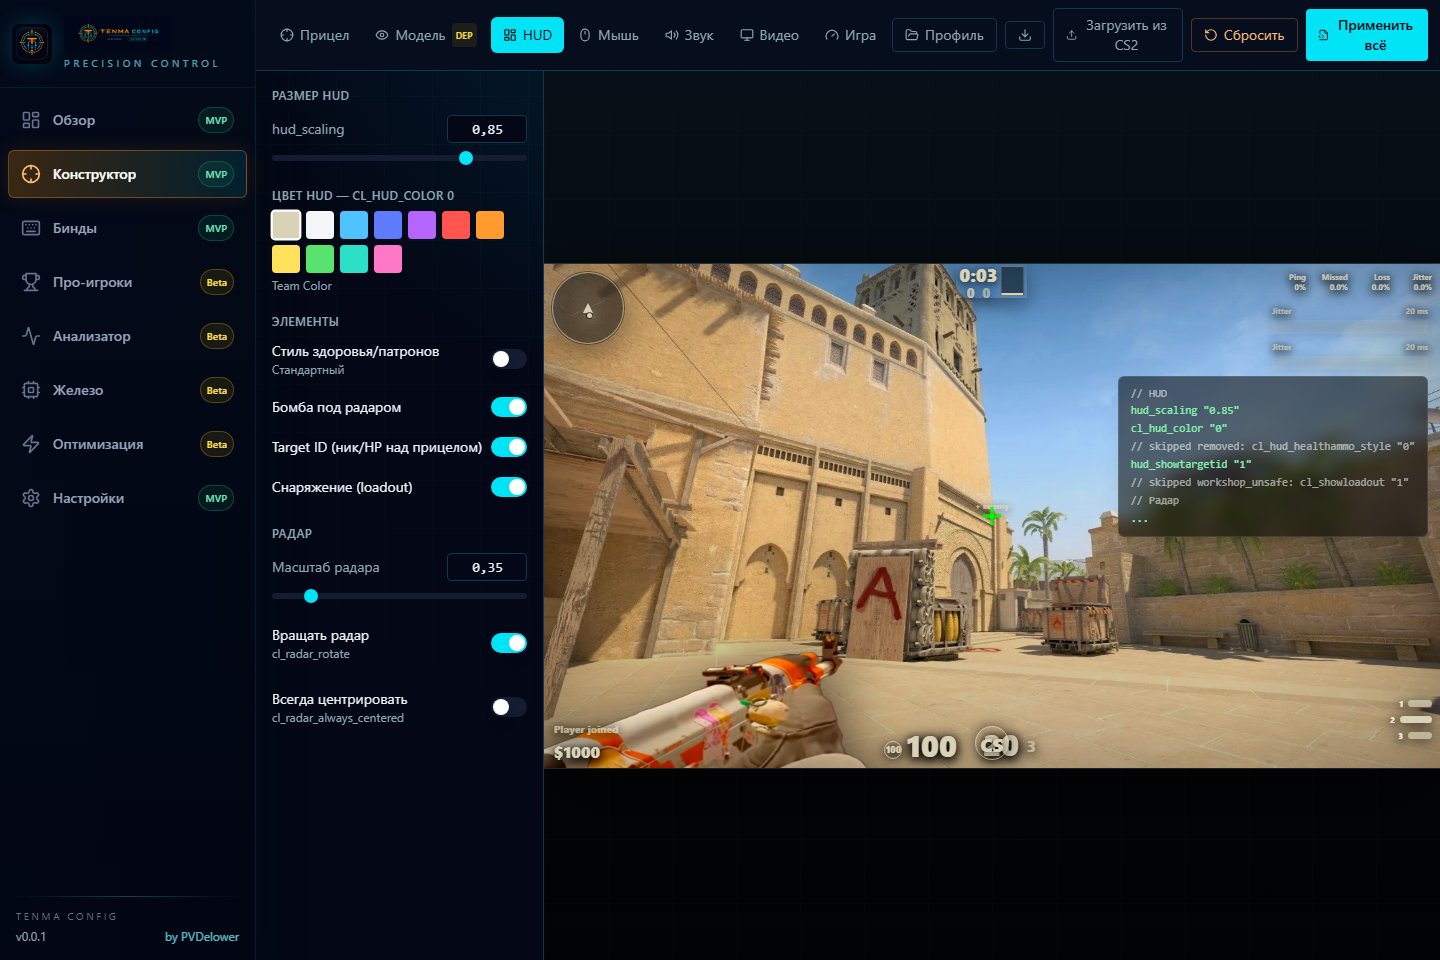Select the green HUD color swatch
This screenshot has height=960, width=1440.
click(x=320, y=259)
